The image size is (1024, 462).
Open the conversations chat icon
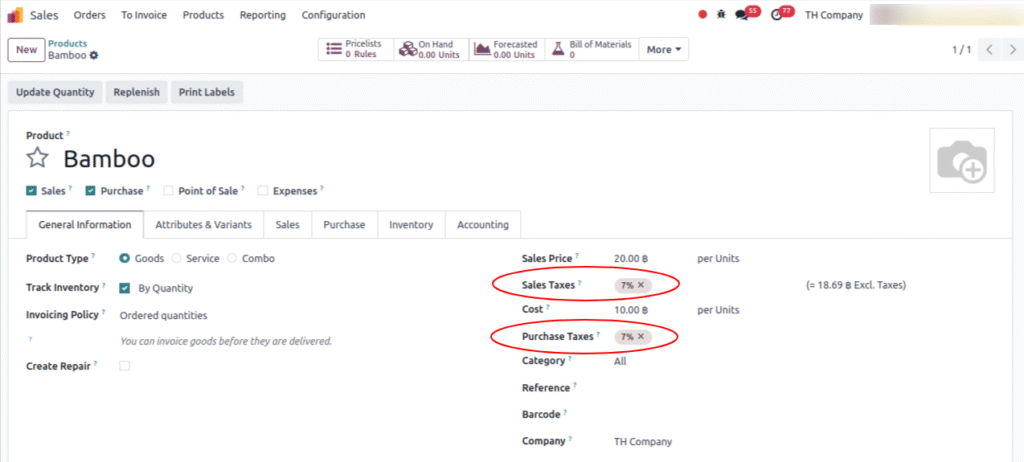coord(741,15)
